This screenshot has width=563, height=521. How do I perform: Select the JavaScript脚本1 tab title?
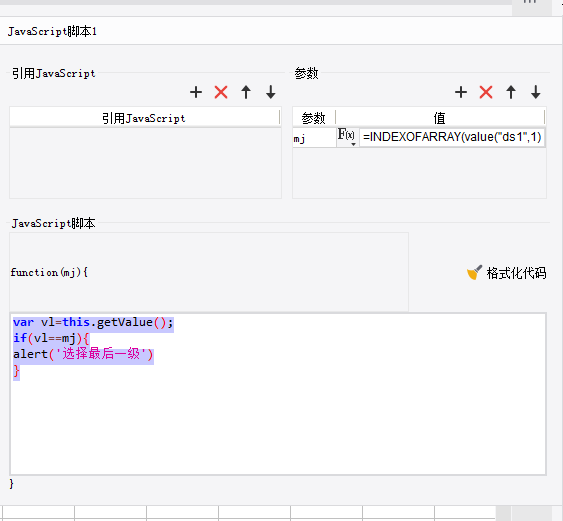pyautogui.click(x=52, y=32)
